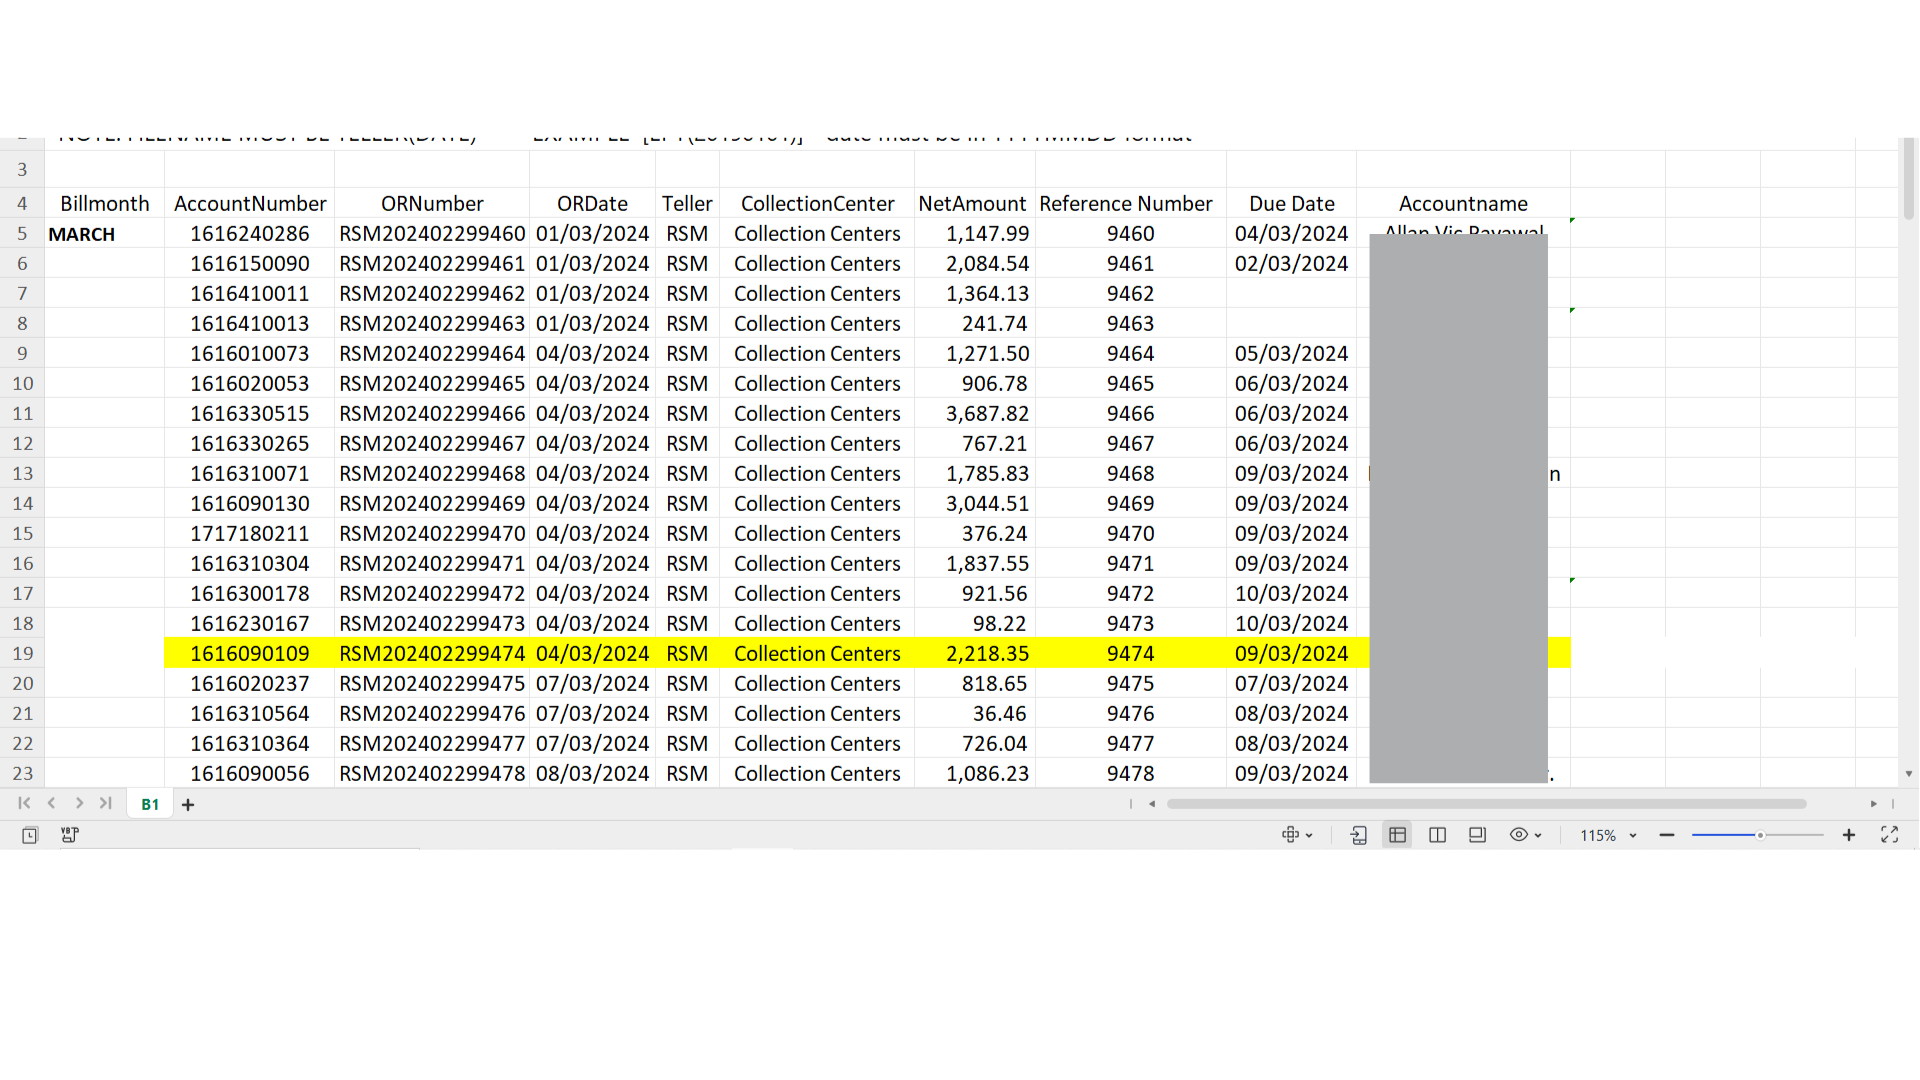The height and width of the screenshot is (1080, 1920).
Task: Select reference number 9474
Action: (x=1131, y=653)
